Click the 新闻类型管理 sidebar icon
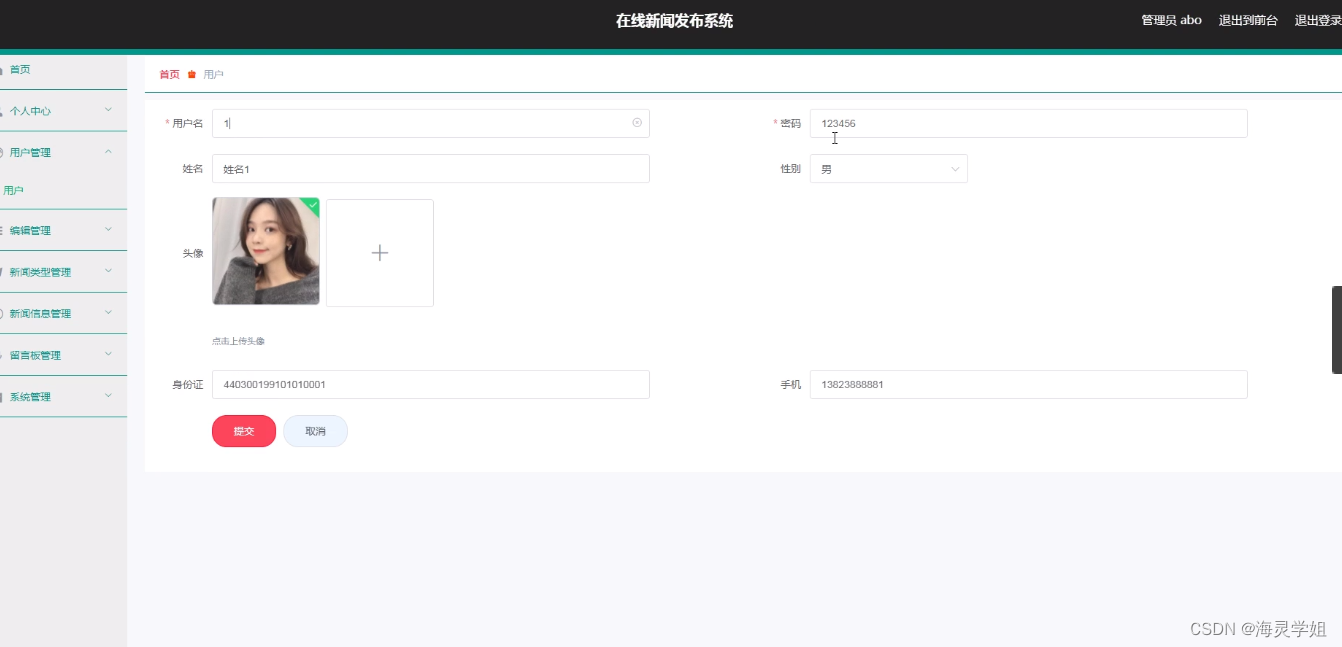This screenshot has height=647, width=1342. pos(3,271)
